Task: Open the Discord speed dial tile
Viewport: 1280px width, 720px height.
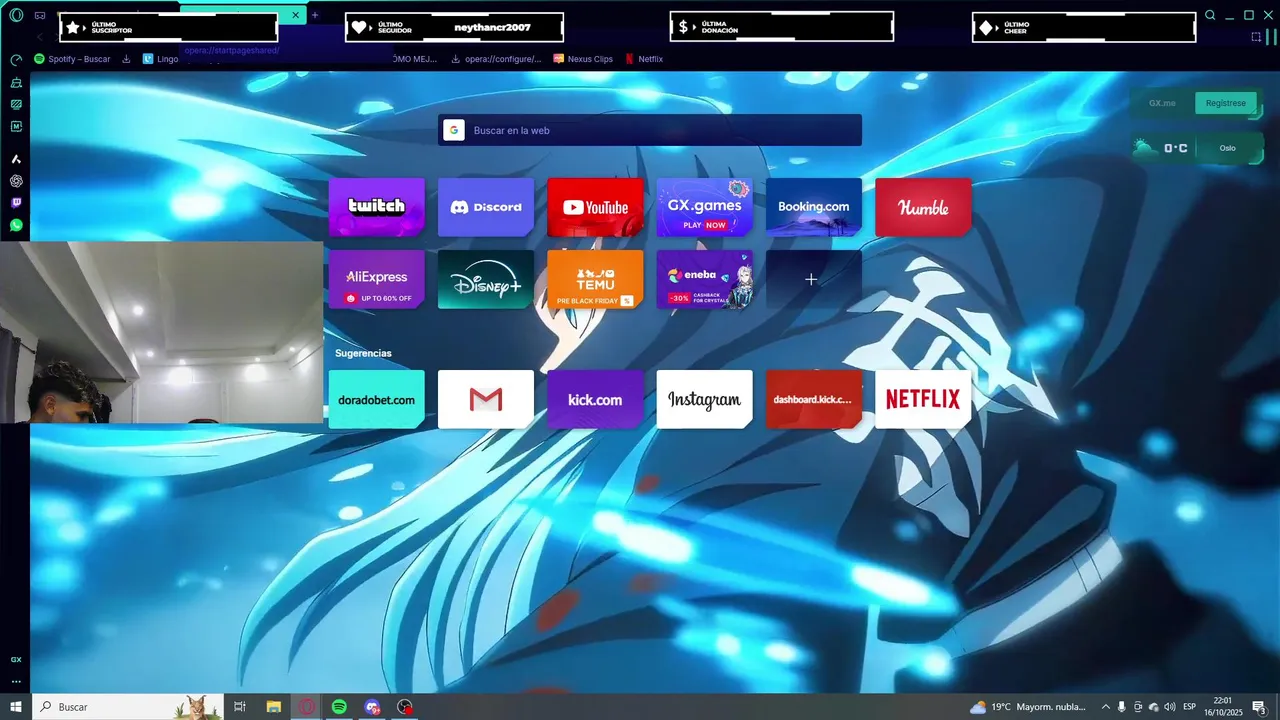Action: 486,207
